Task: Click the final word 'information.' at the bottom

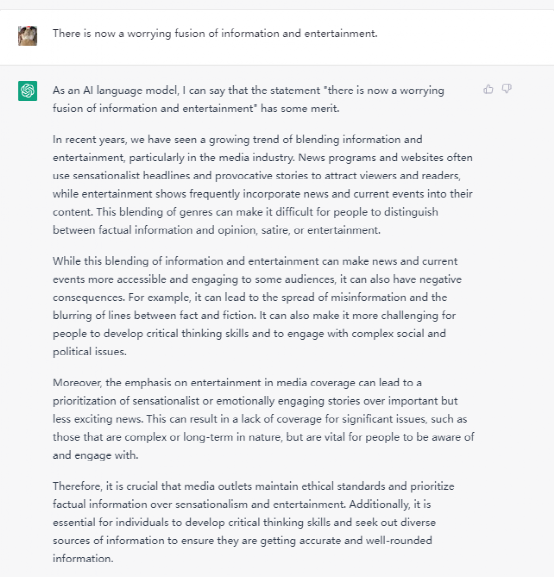Action: (83, 559)
